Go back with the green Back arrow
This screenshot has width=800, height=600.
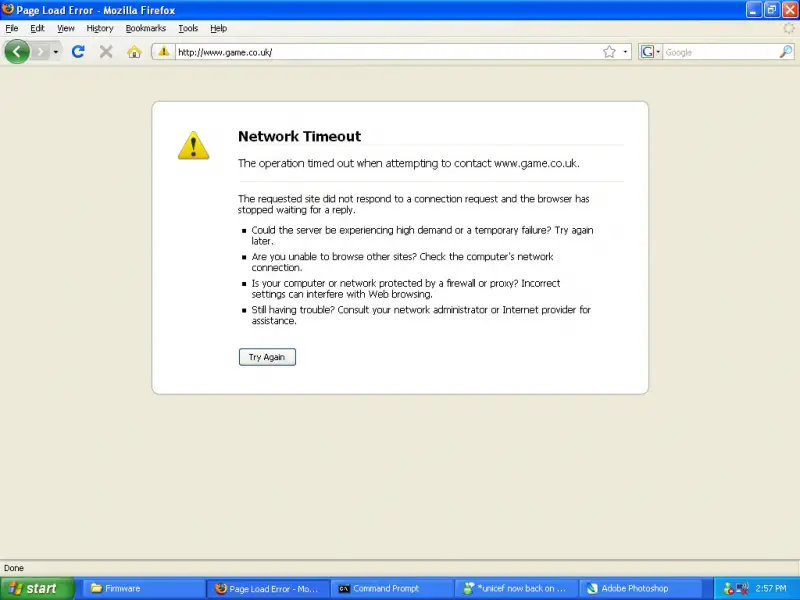point(17,52)
